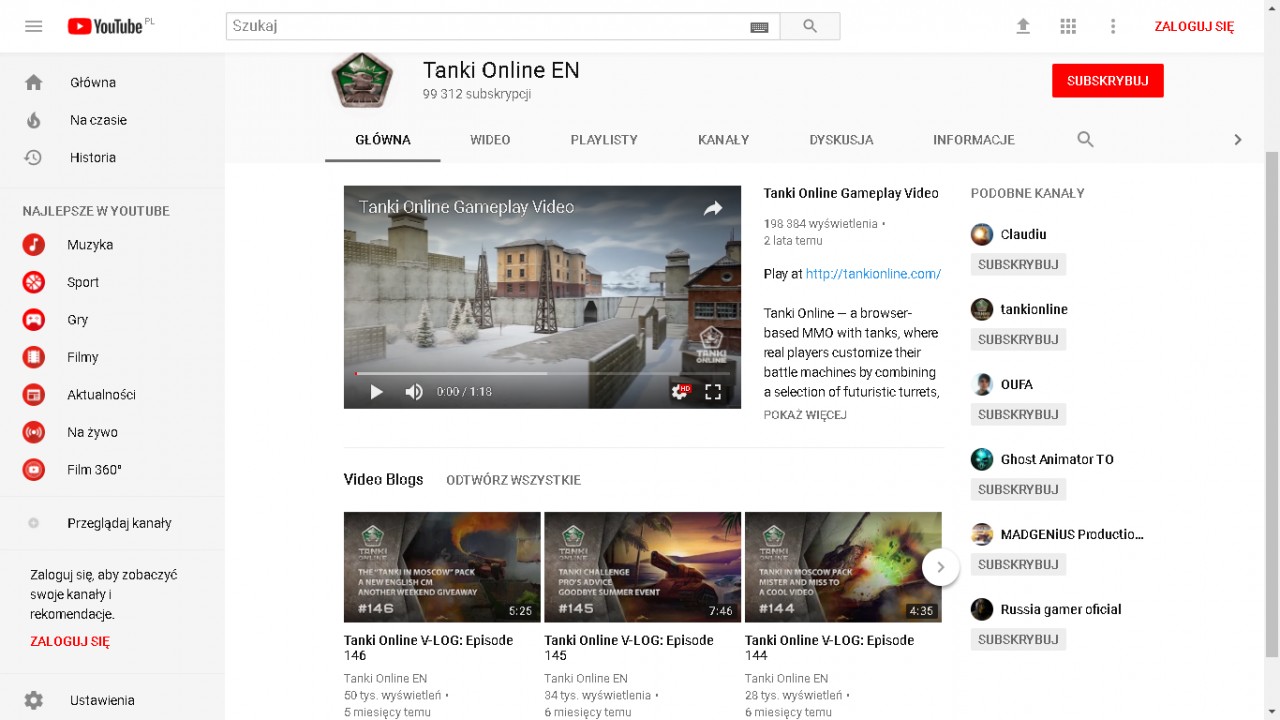Mute the featured video volume
Screen dimensions: 1280x720
(x=413, y=392)
